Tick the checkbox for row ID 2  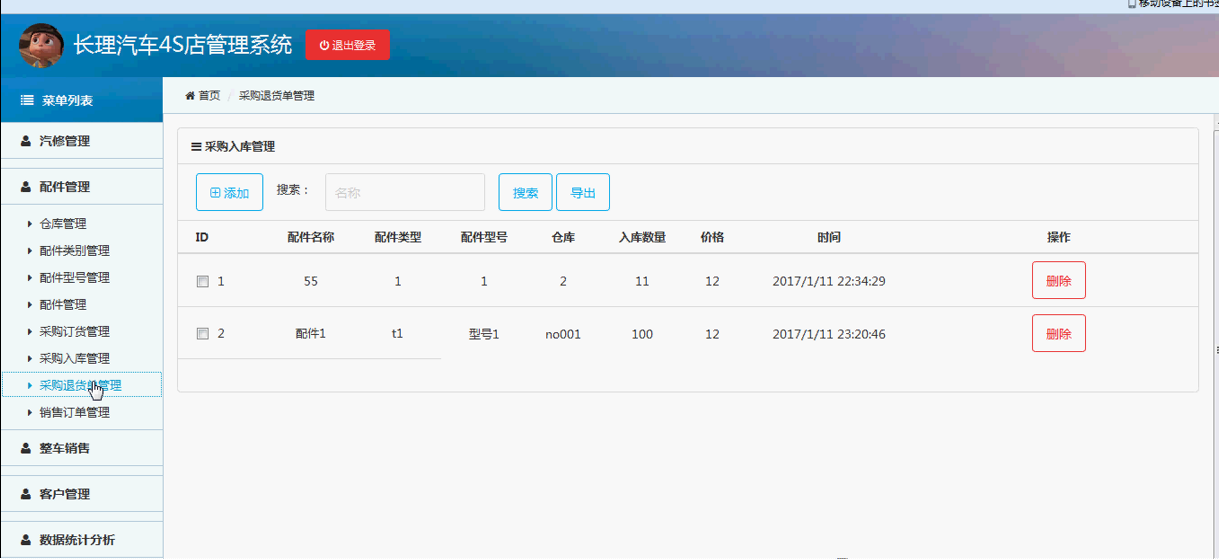click(202, 334)
